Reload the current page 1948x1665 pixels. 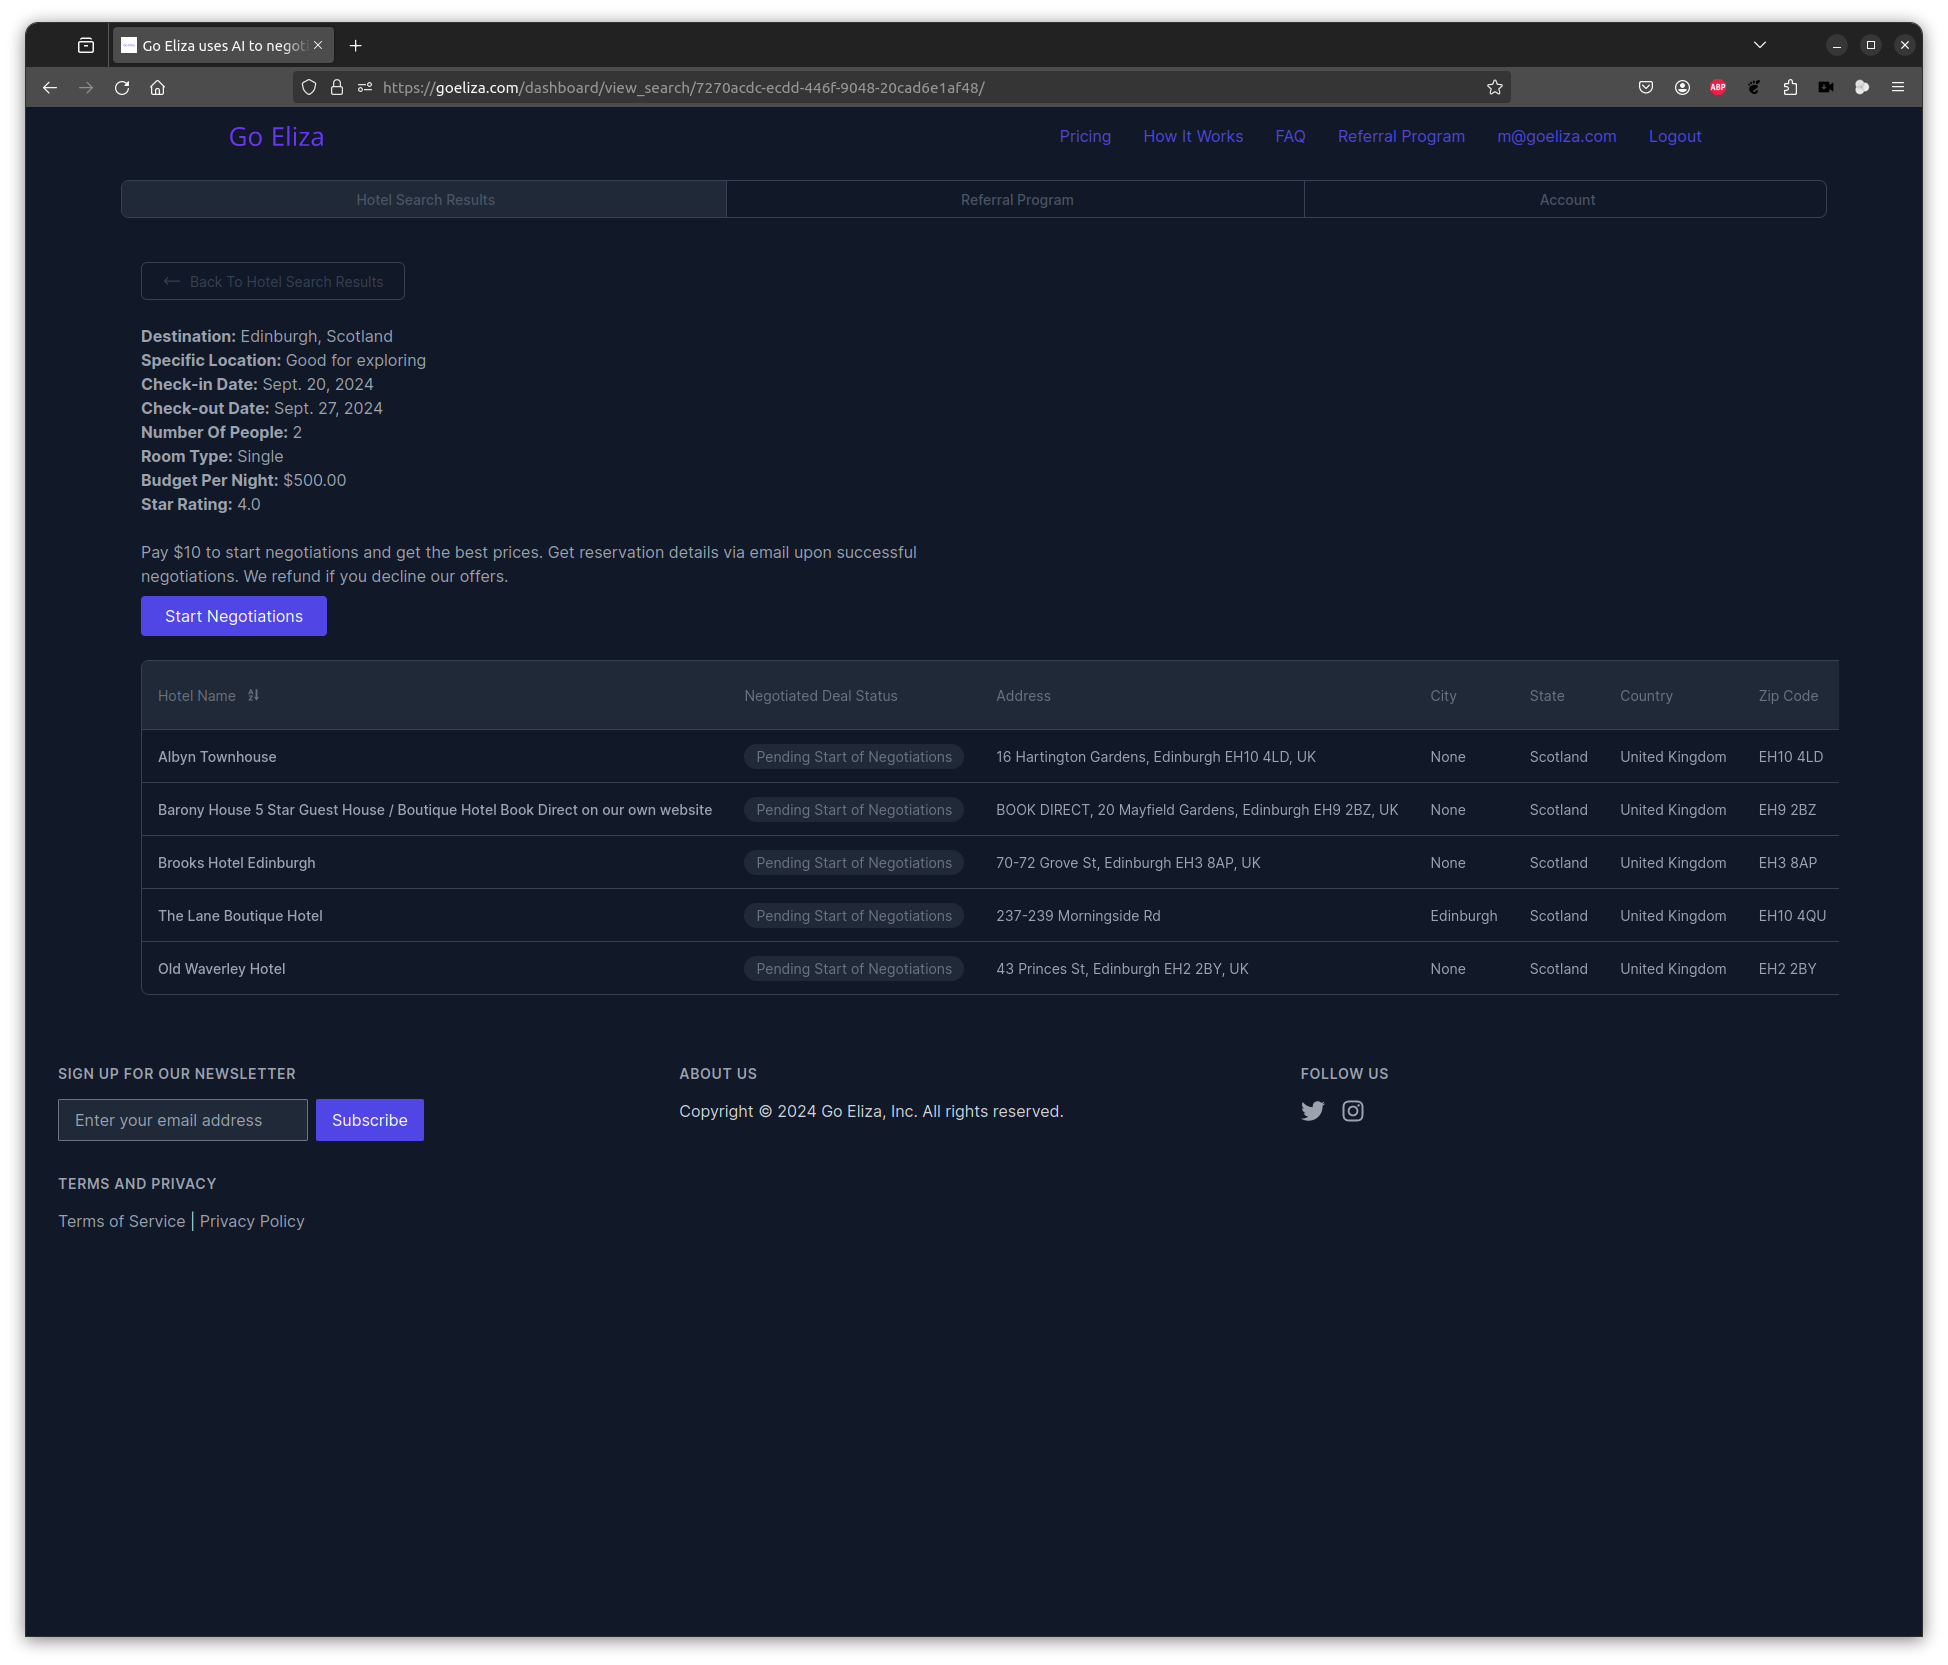coord(122,88)
